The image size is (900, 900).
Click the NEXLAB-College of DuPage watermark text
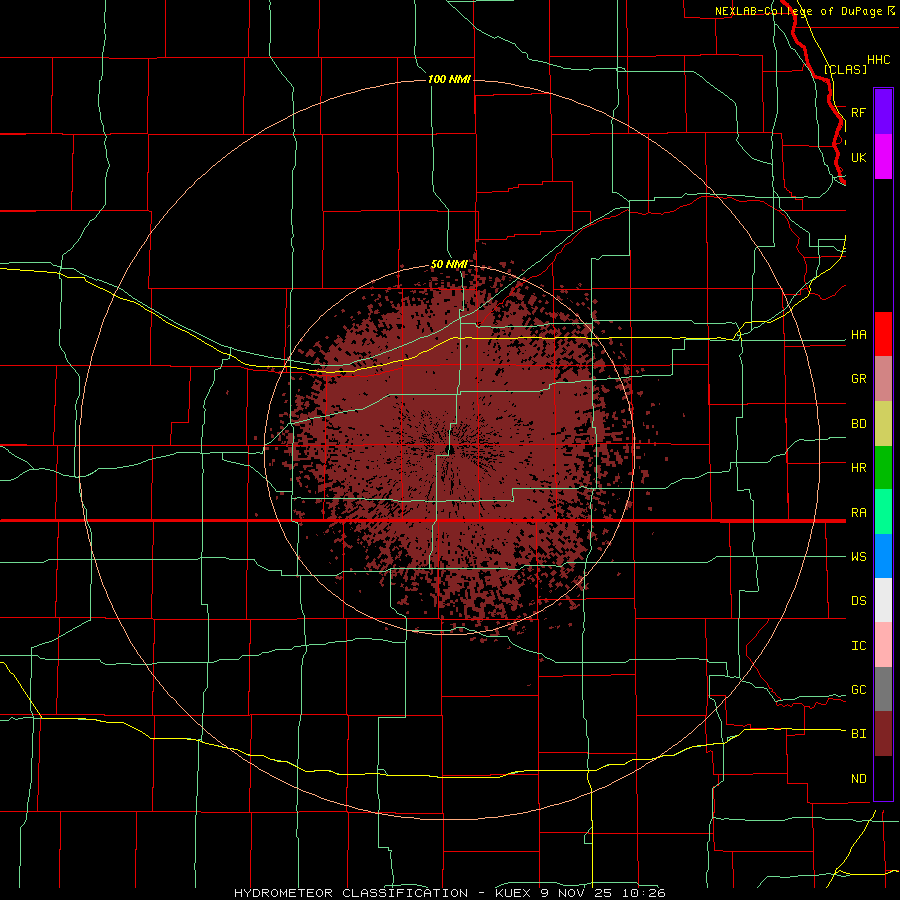point(799,11)
